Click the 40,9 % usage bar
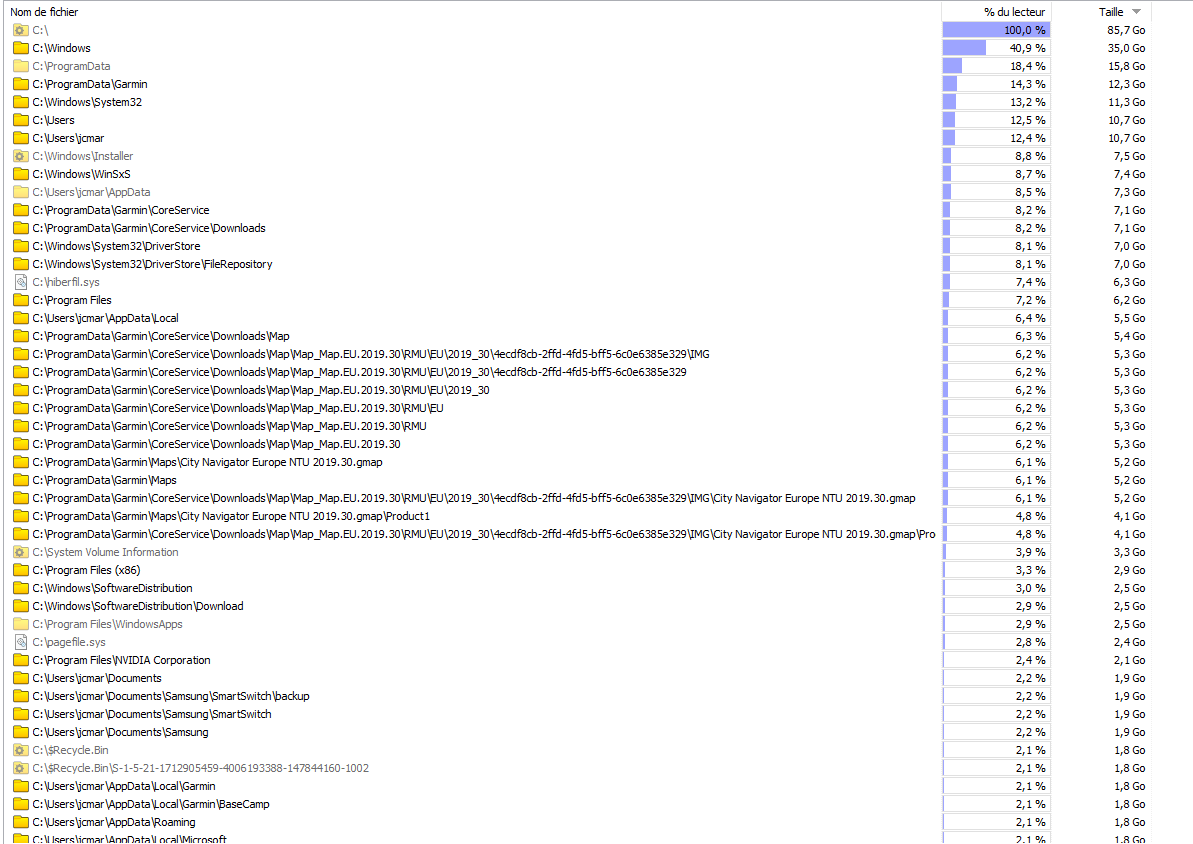The image size is (1193, 844). click(x=996, y=48)
